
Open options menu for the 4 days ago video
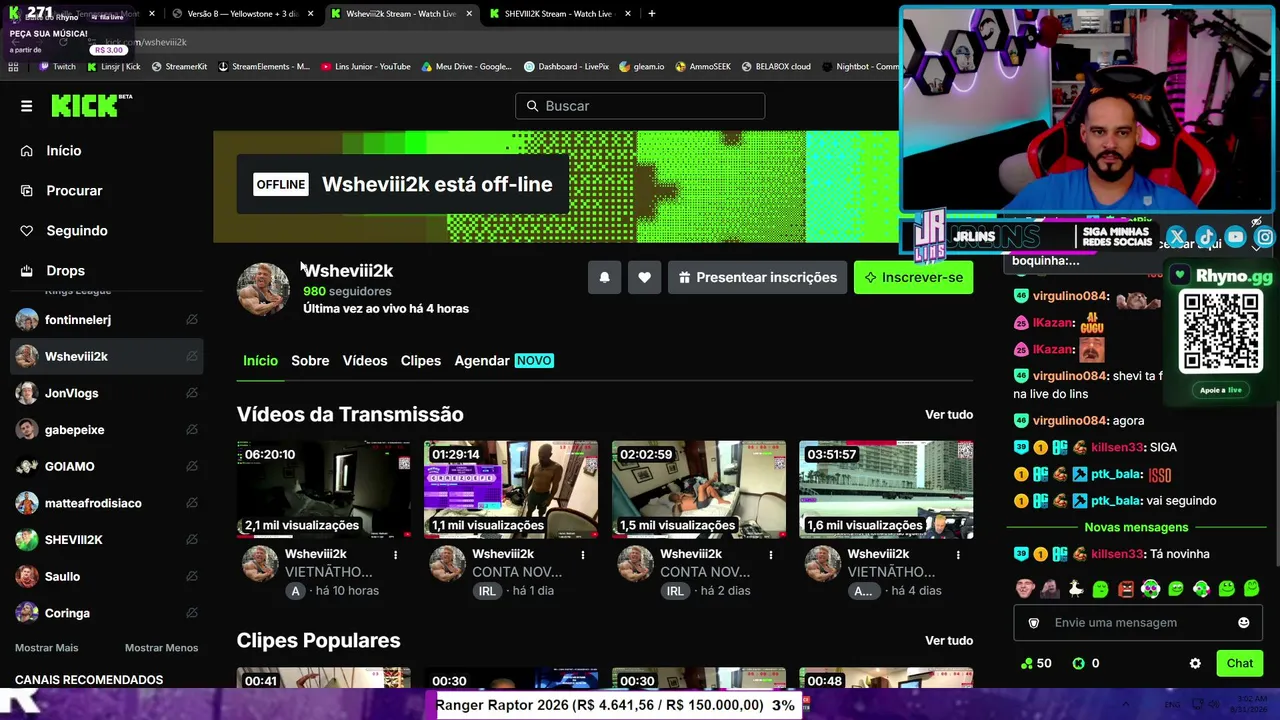pos(958,555)
